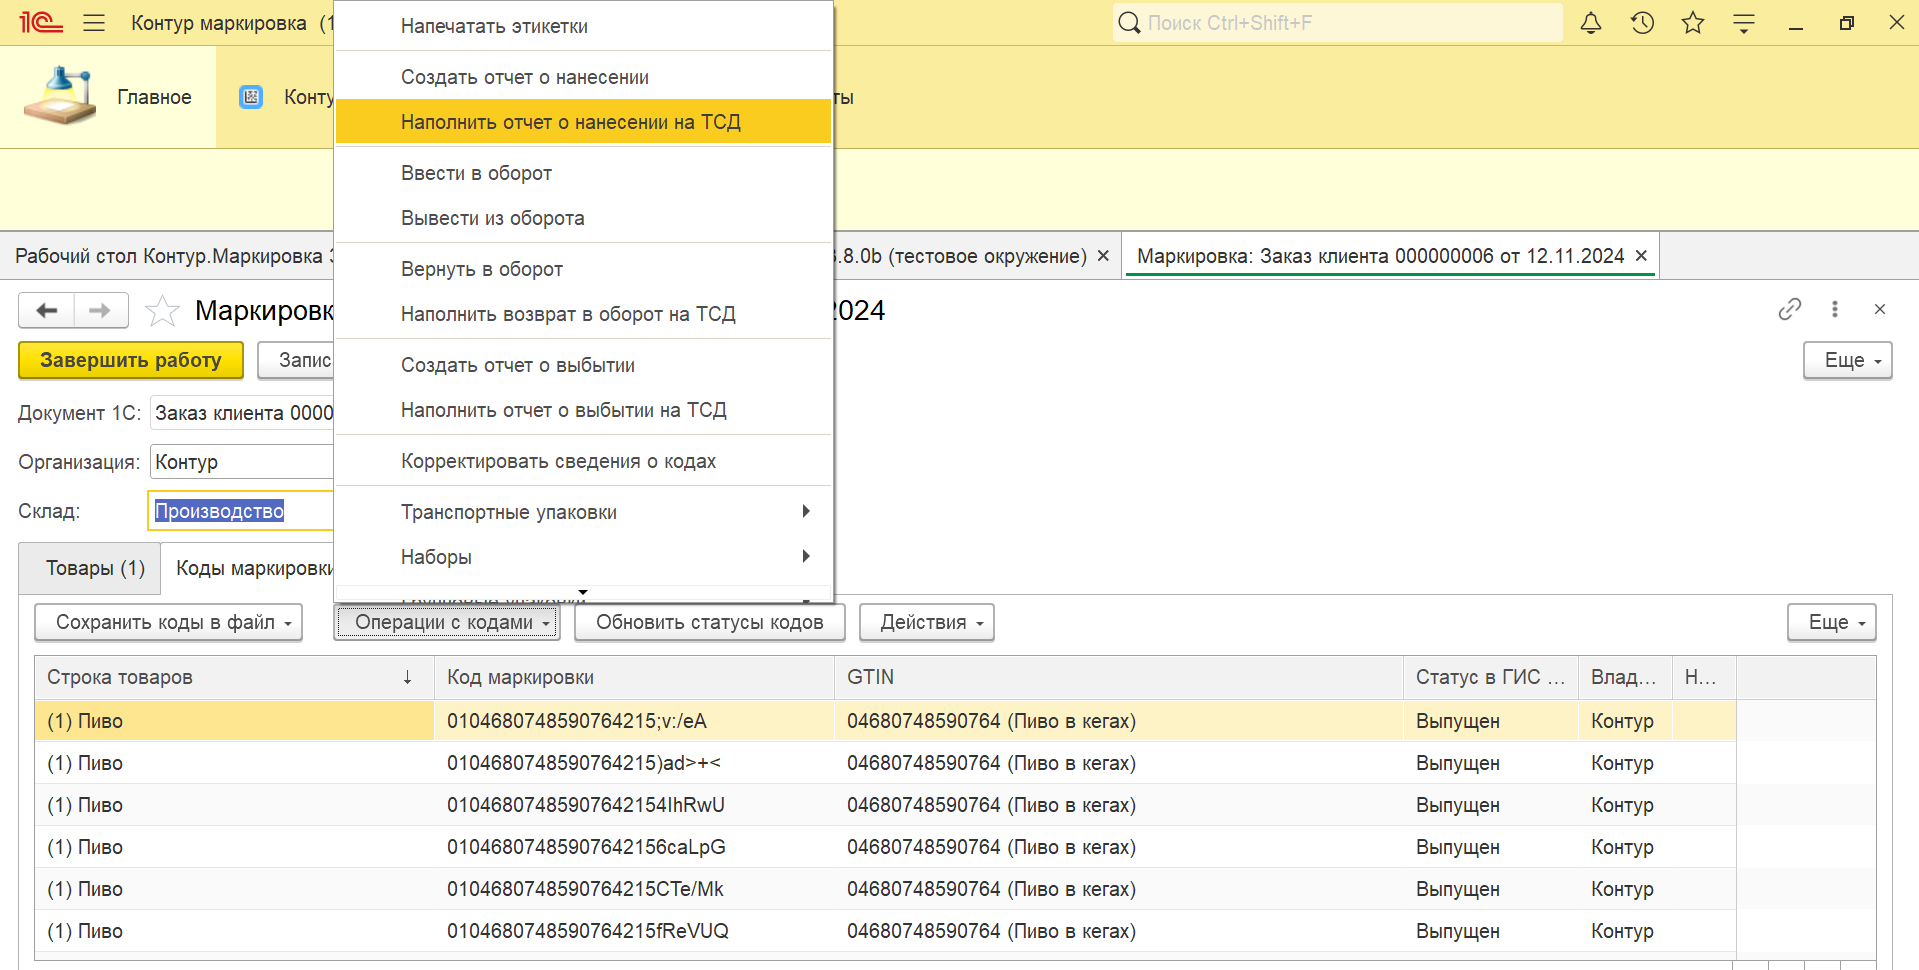Add document to favorites star
This screenshot has width=1919, height=970.
162,311
